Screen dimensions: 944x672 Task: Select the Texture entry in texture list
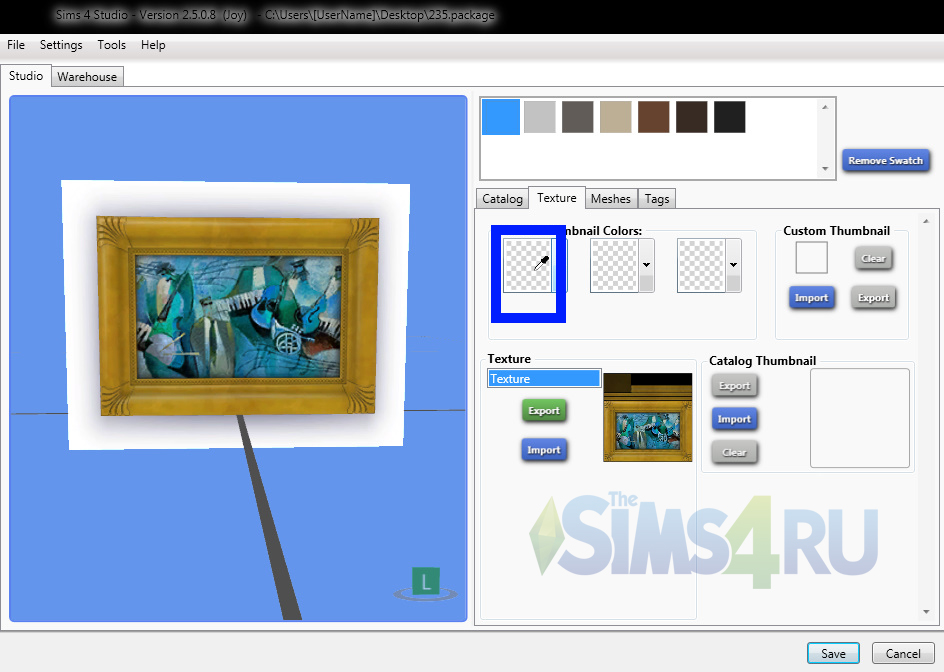[x=543, y=379]
